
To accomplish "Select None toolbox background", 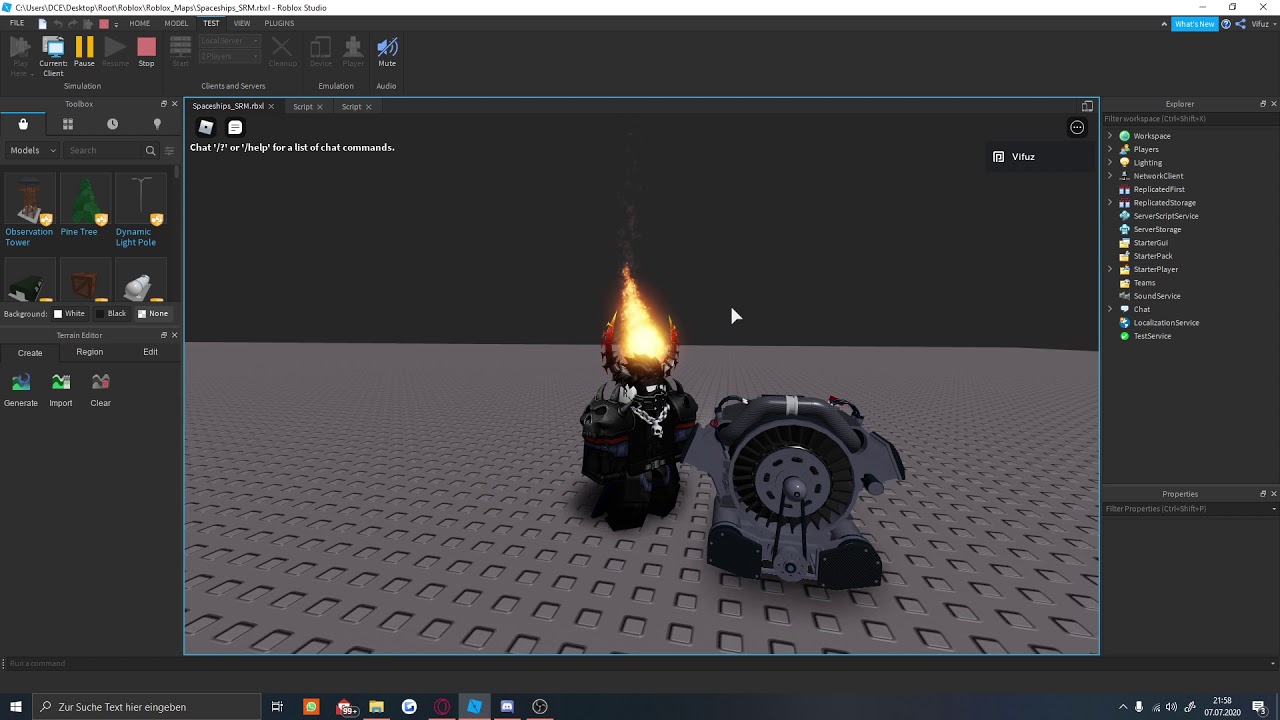I will (x=152, y=314).
